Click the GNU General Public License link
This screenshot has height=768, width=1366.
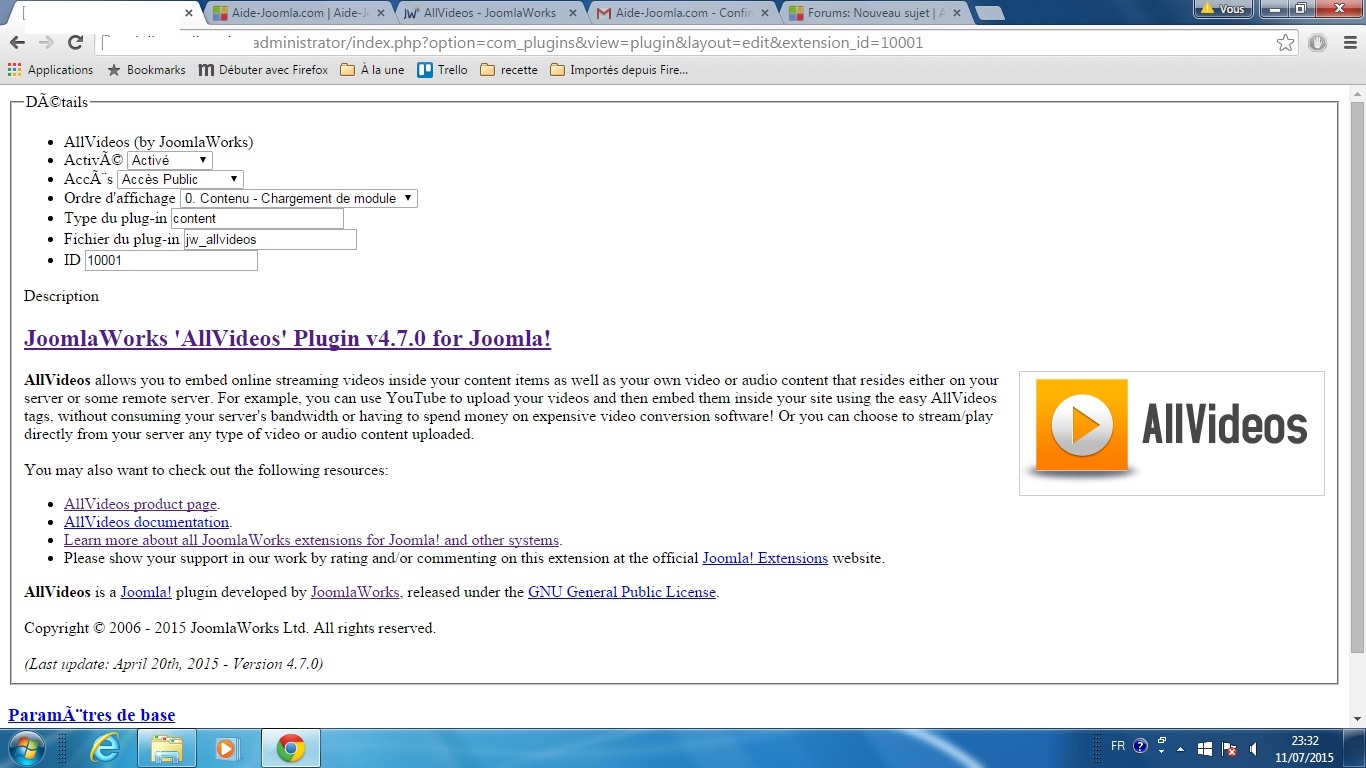tap(621, 592)
